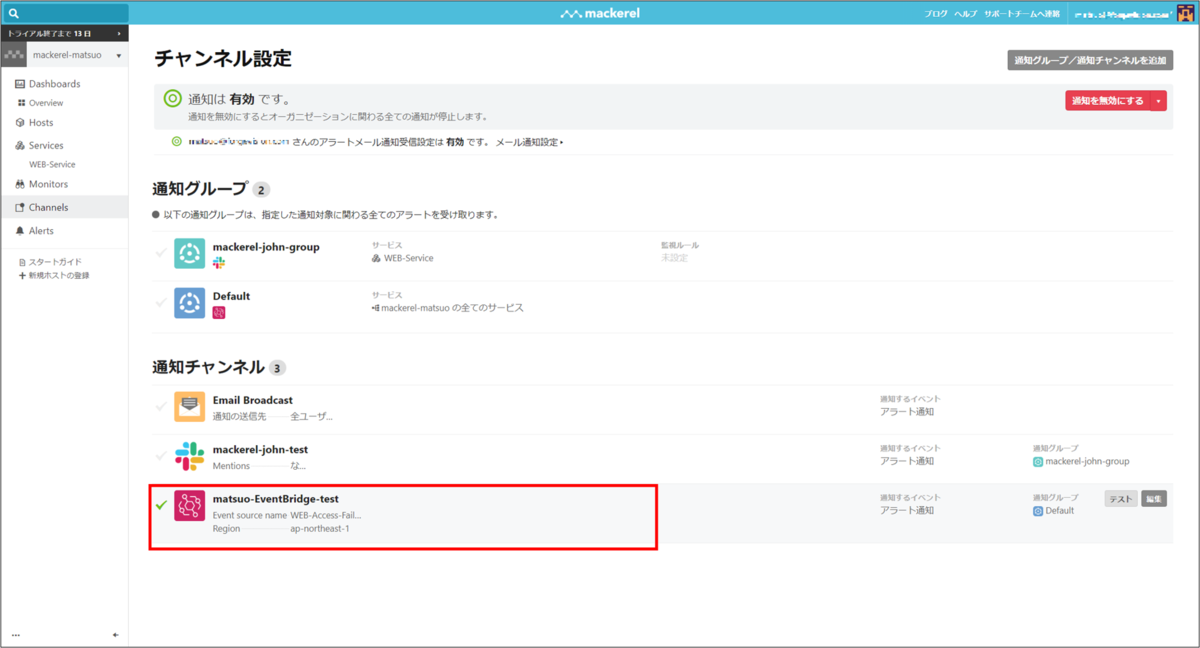The image size is (1200, 648).
Task: Expand the trial remaining days banner
Action: coord(64,33)
